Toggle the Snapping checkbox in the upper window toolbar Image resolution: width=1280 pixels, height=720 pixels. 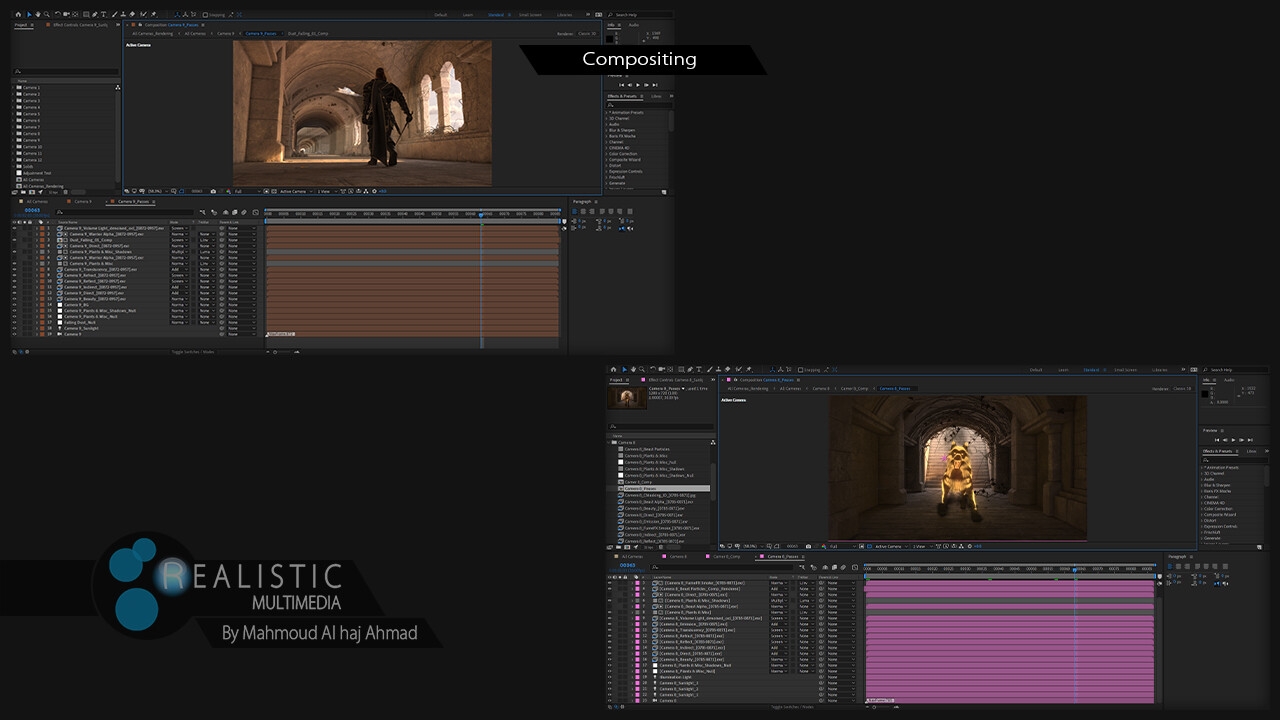[206, 15]
